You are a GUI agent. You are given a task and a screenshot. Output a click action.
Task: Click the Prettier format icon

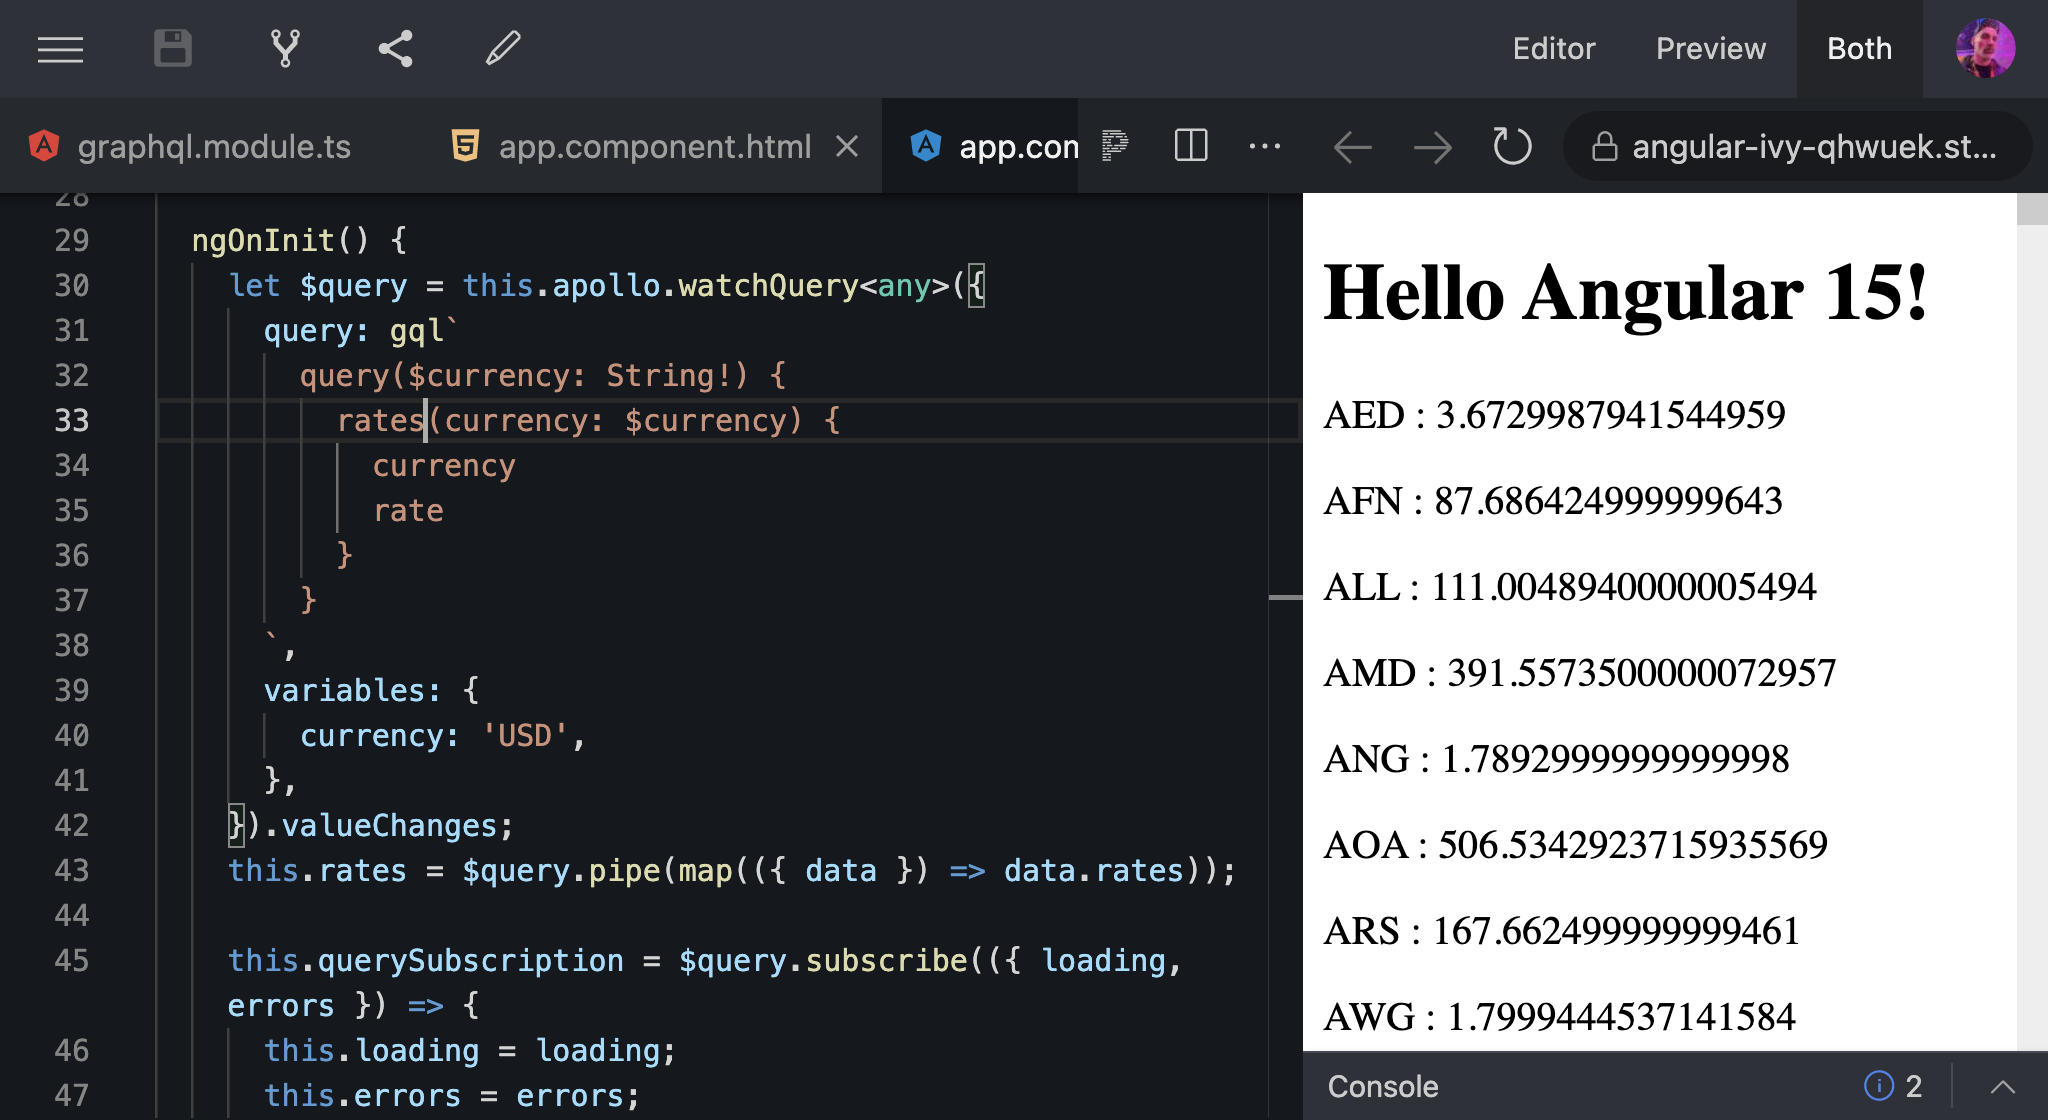pyautogui.click(x=1114, y=147)
